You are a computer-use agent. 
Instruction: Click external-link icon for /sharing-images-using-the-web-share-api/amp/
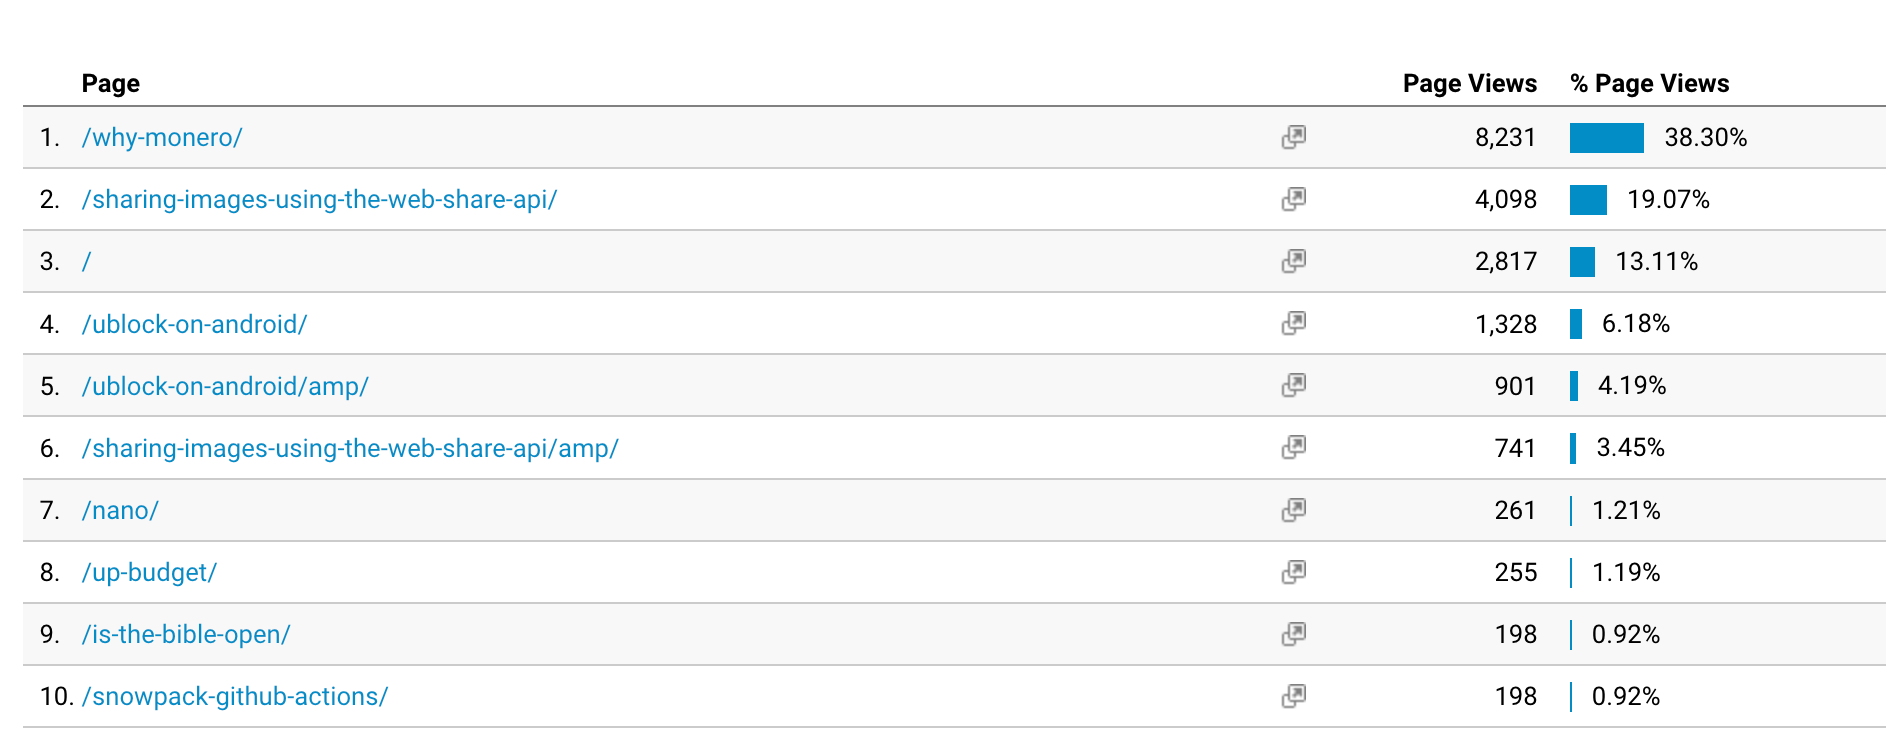pyautogui.click(x=1293, y=447)
